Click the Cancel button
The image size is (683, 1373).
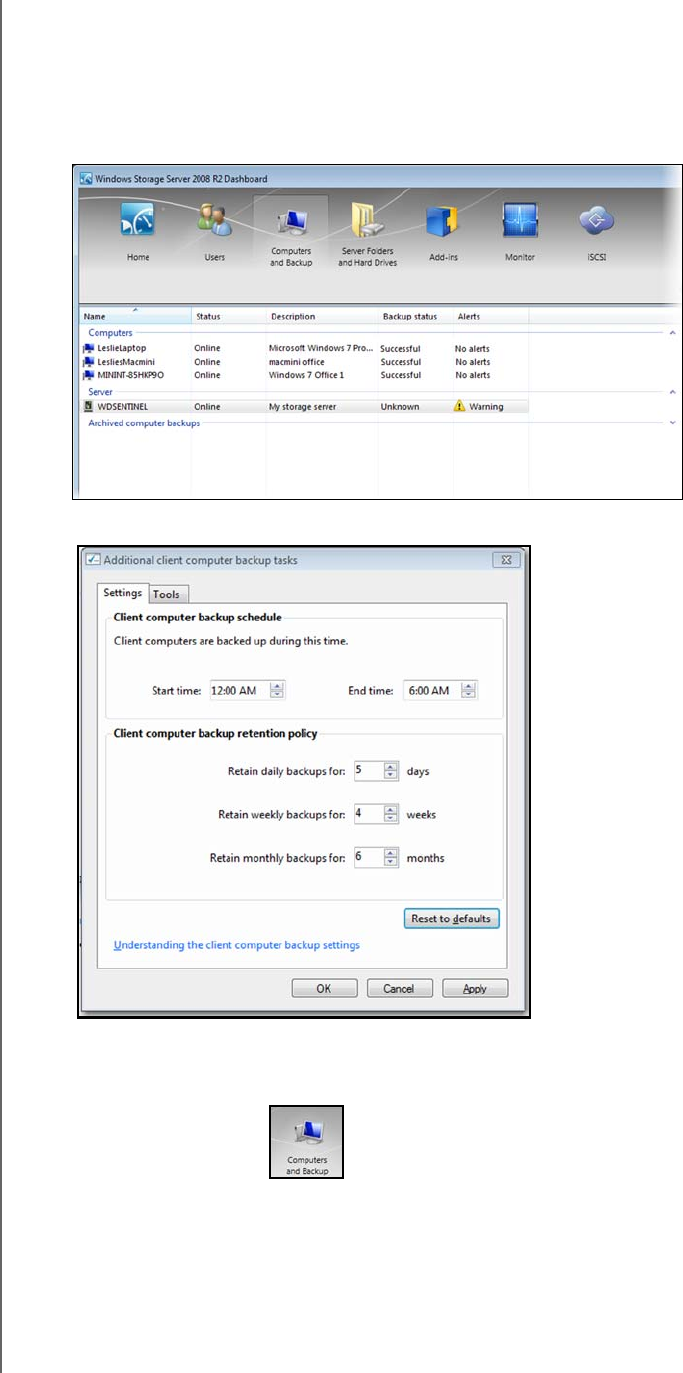click(399, 988)
